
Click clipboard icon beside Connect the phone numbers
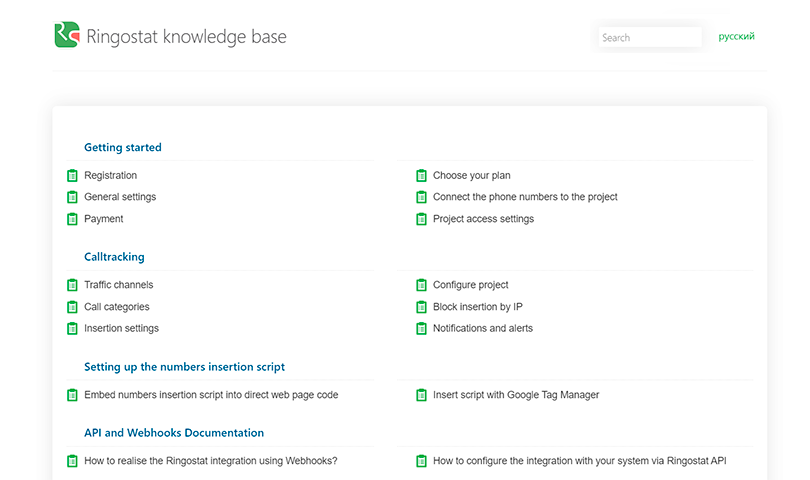pyautogui.click(x=422, y=197)
